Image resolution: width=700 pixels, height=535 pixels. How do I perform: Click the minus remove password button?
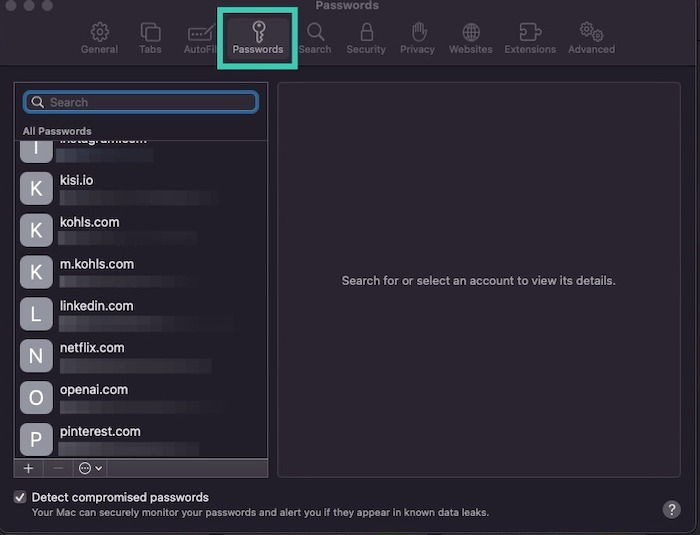[x=58, y=468]
